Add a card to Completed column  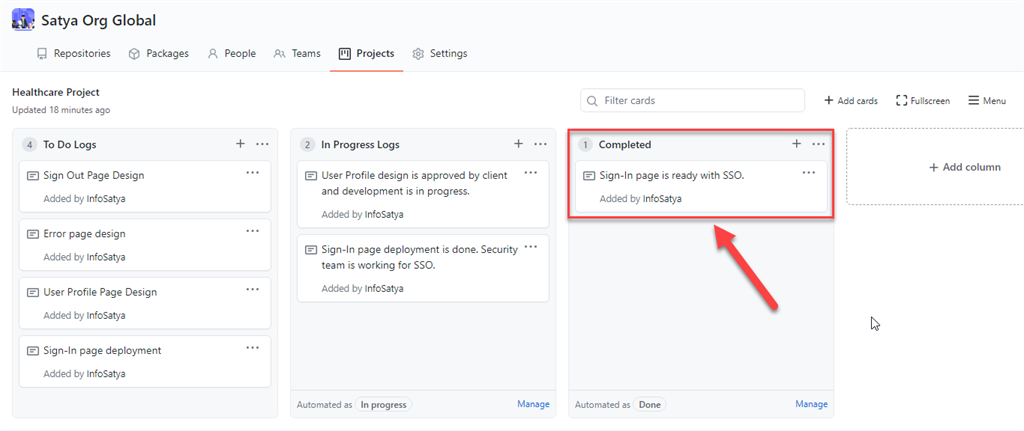click(796, 144)
